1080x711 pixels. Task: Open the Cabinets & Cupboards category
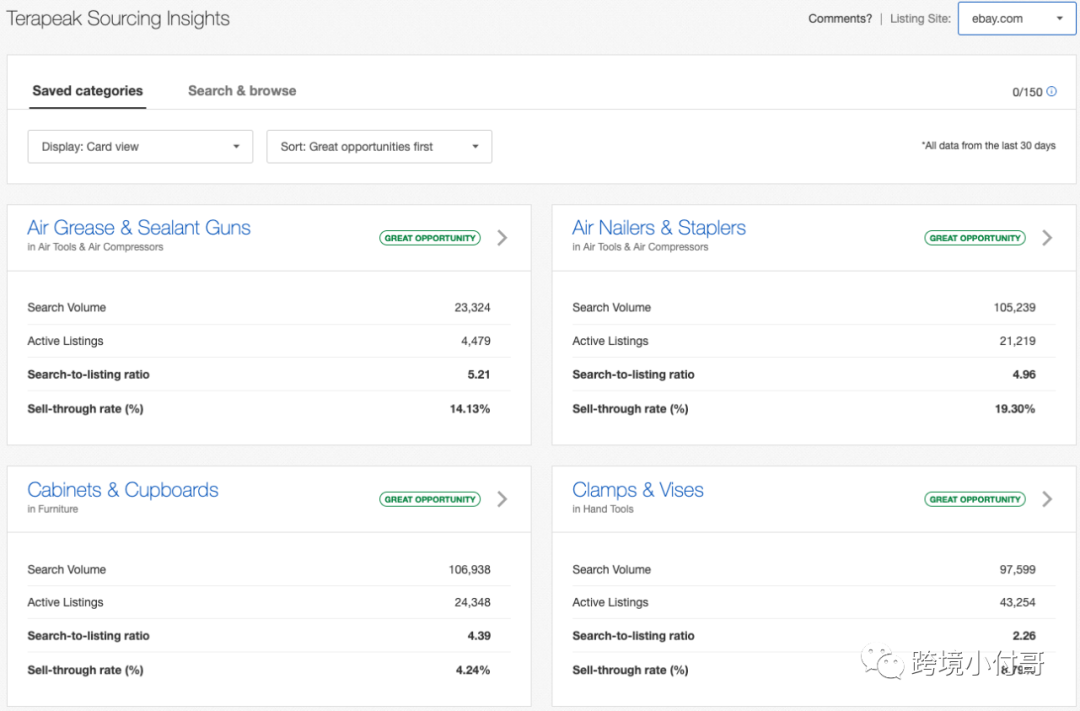(123, 490)
